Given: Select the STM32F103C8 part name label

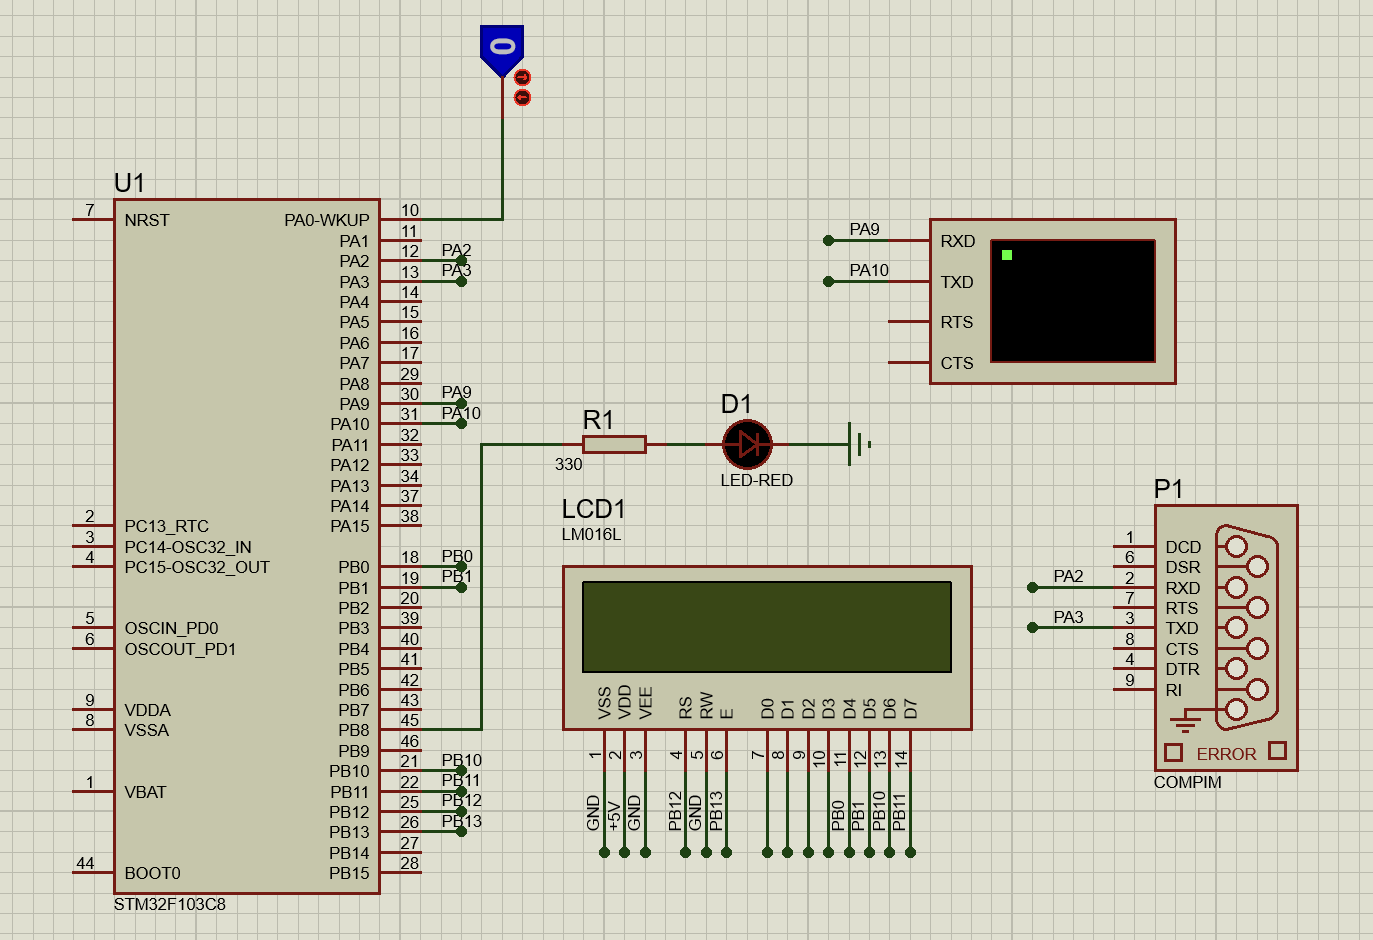Looking at the screenshot, I should 170,904.
